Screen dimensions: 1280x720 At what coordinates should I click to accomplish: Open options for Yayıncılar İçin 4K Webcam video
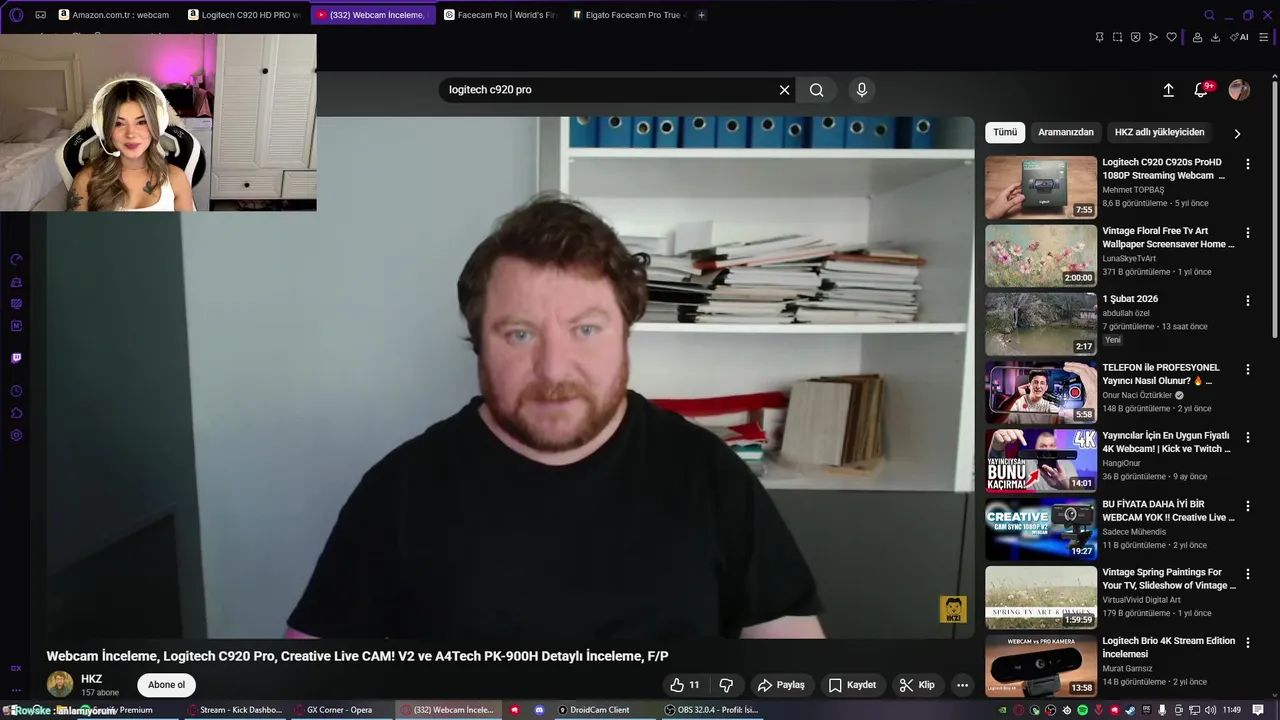click(1247, 437)
